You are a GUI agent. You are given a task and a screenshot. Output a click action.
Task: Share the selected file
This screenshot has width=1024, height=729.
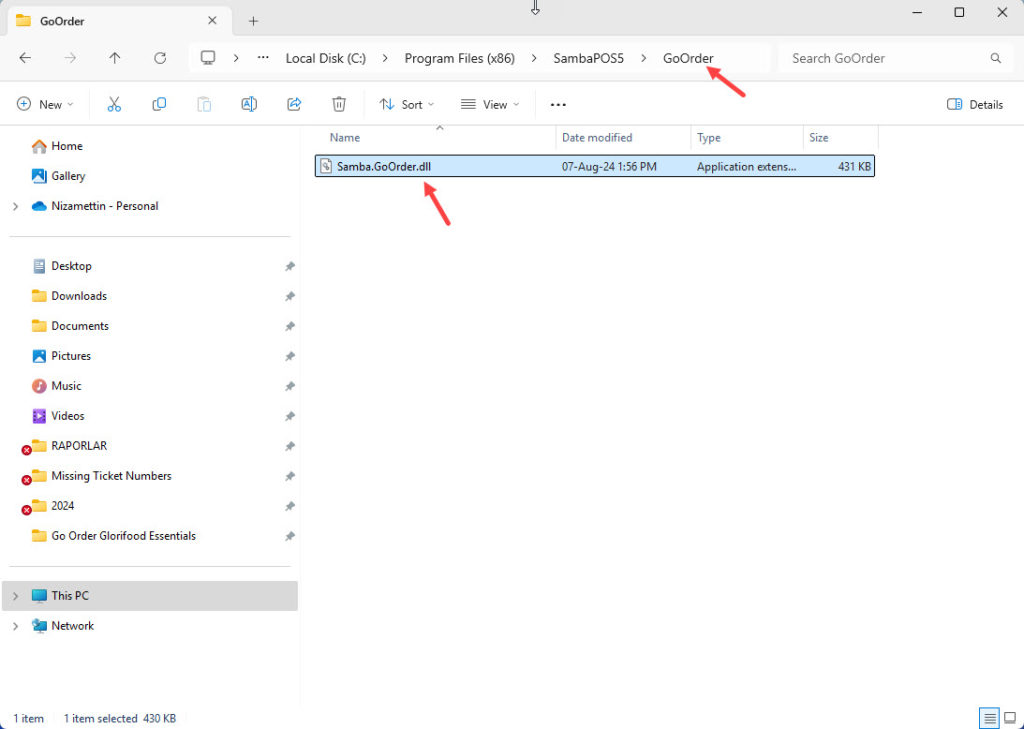pyautogui.click(x=294, y=105)
